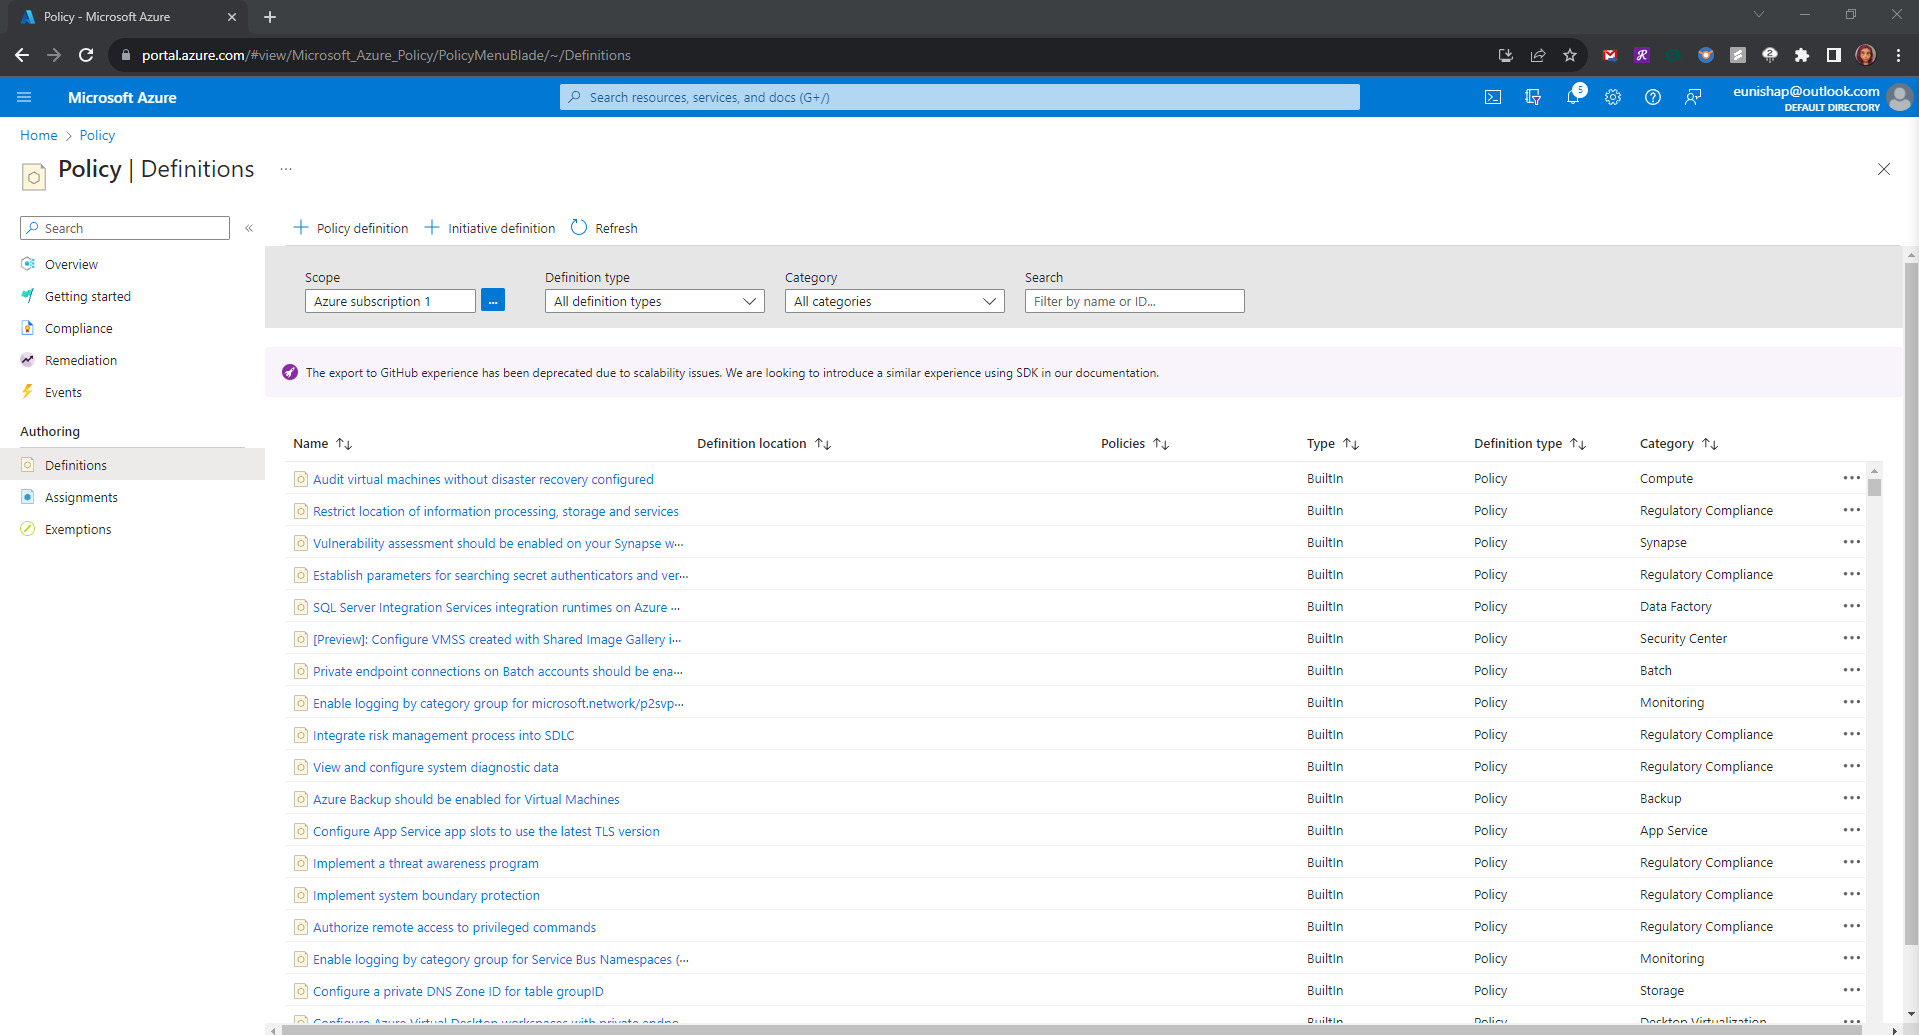Open Compliance in the sidebar
Viewport: 1919px width, 1035px height.
tap(78, 329)
